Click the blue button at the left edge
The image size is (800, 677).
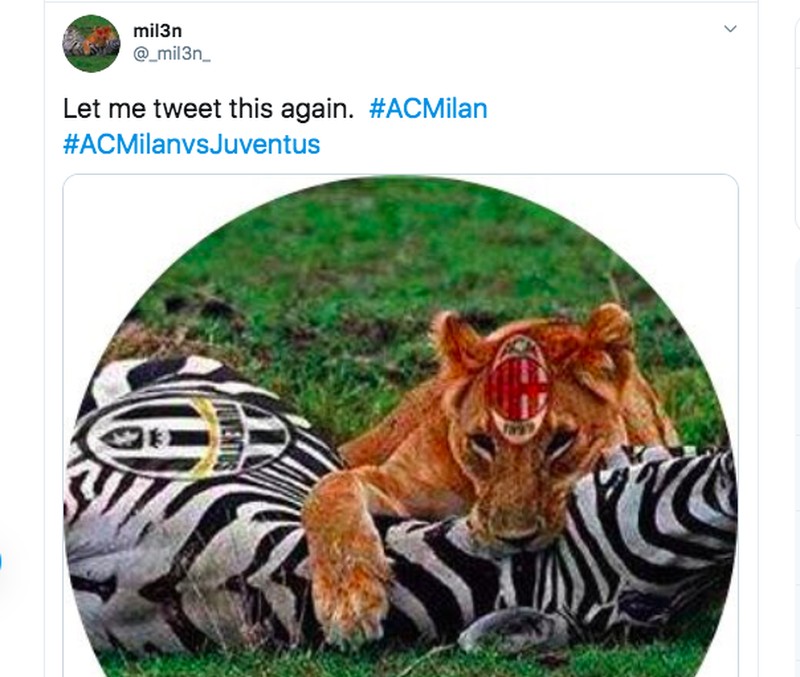point(1,558)
